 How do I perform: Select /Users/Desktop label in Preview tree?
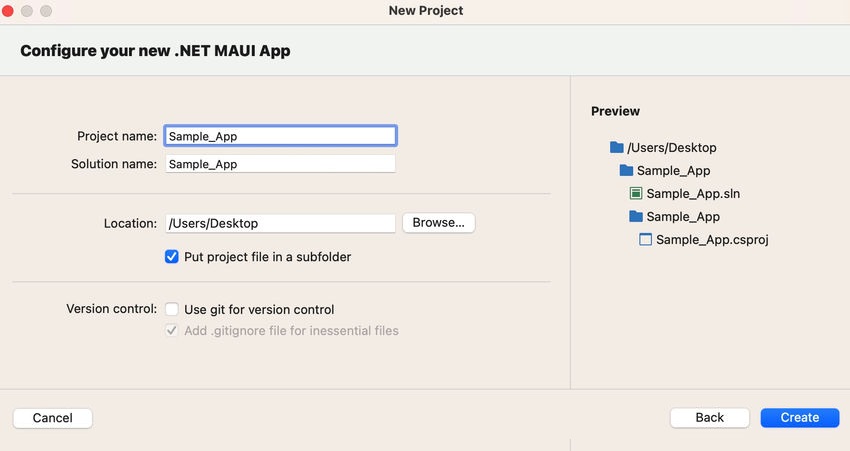point(672,148)
